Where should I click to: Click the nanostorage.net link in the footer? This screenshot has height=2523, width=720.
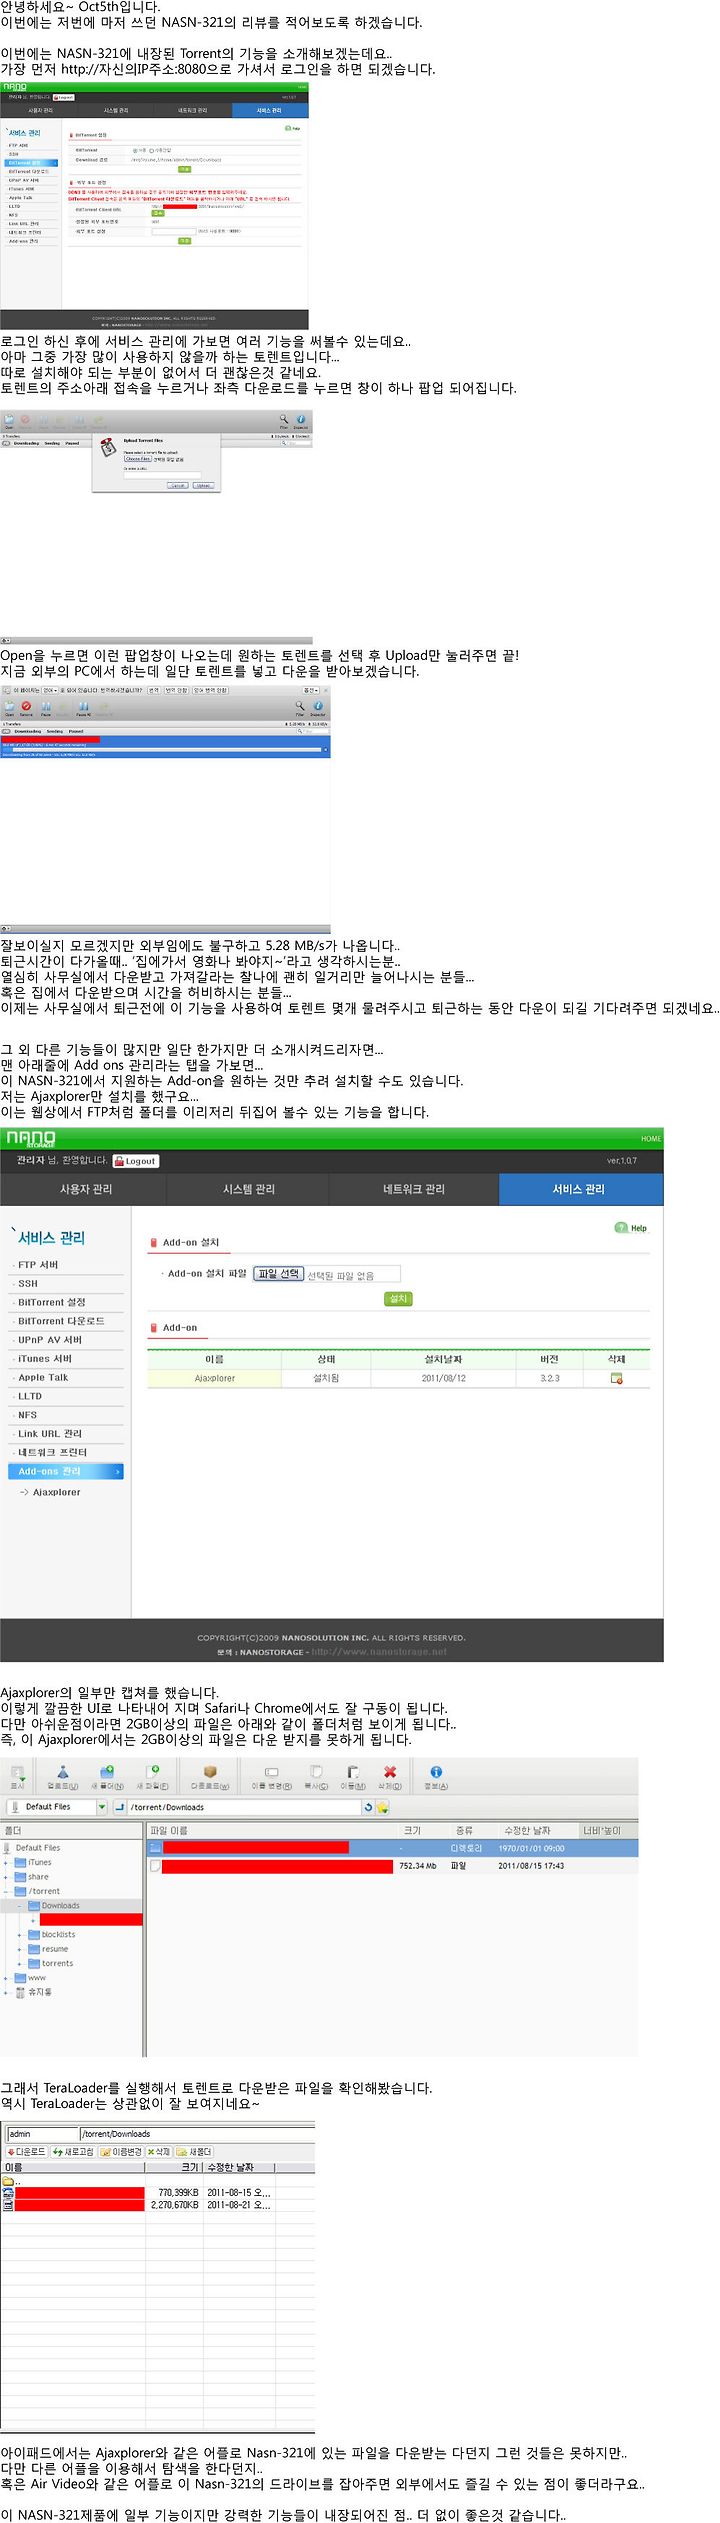(x=379, y=1652)
